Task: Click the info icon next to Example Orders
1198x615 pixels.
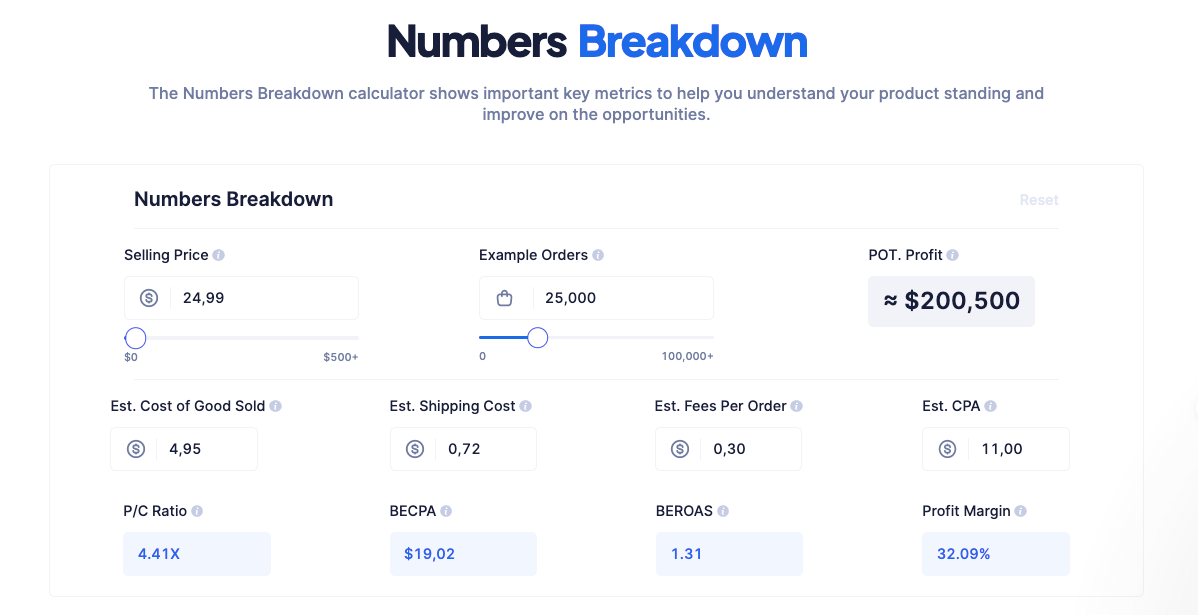Action: click(x=598, y=255)
